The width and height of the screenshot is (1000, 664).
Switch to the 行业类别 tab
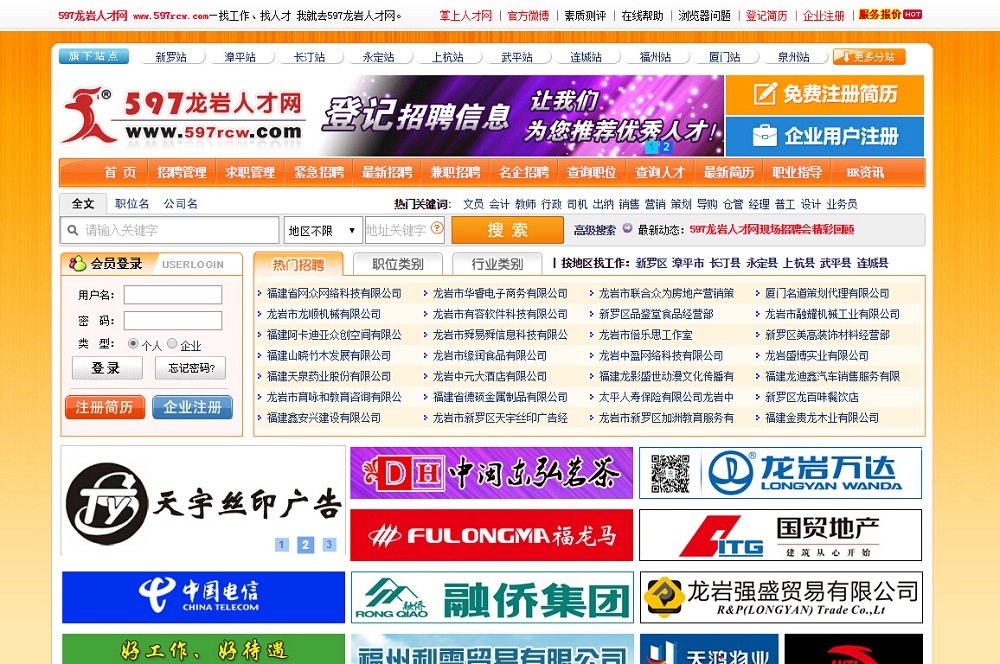pyautogui.click(x=497, y=264)
